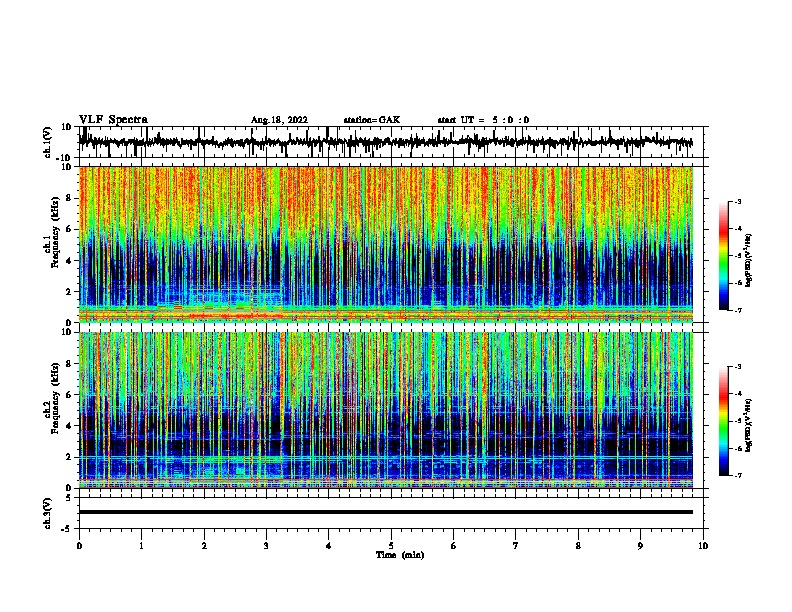Viewport: 792px width, 612px height.
Task: Click the ch.1 Frequency (kHz) axis label
Action: (x=55, y=233)
